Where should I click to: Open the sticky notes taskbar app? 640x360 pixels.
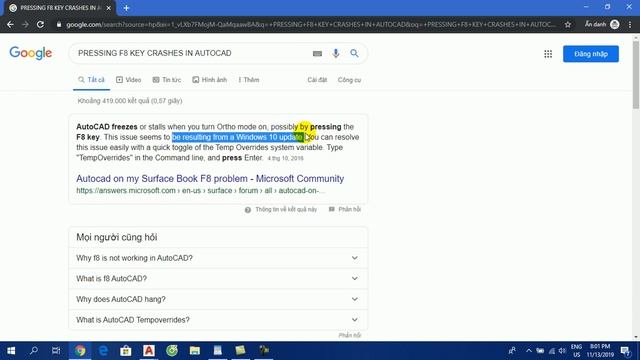(x=240, y=351)
